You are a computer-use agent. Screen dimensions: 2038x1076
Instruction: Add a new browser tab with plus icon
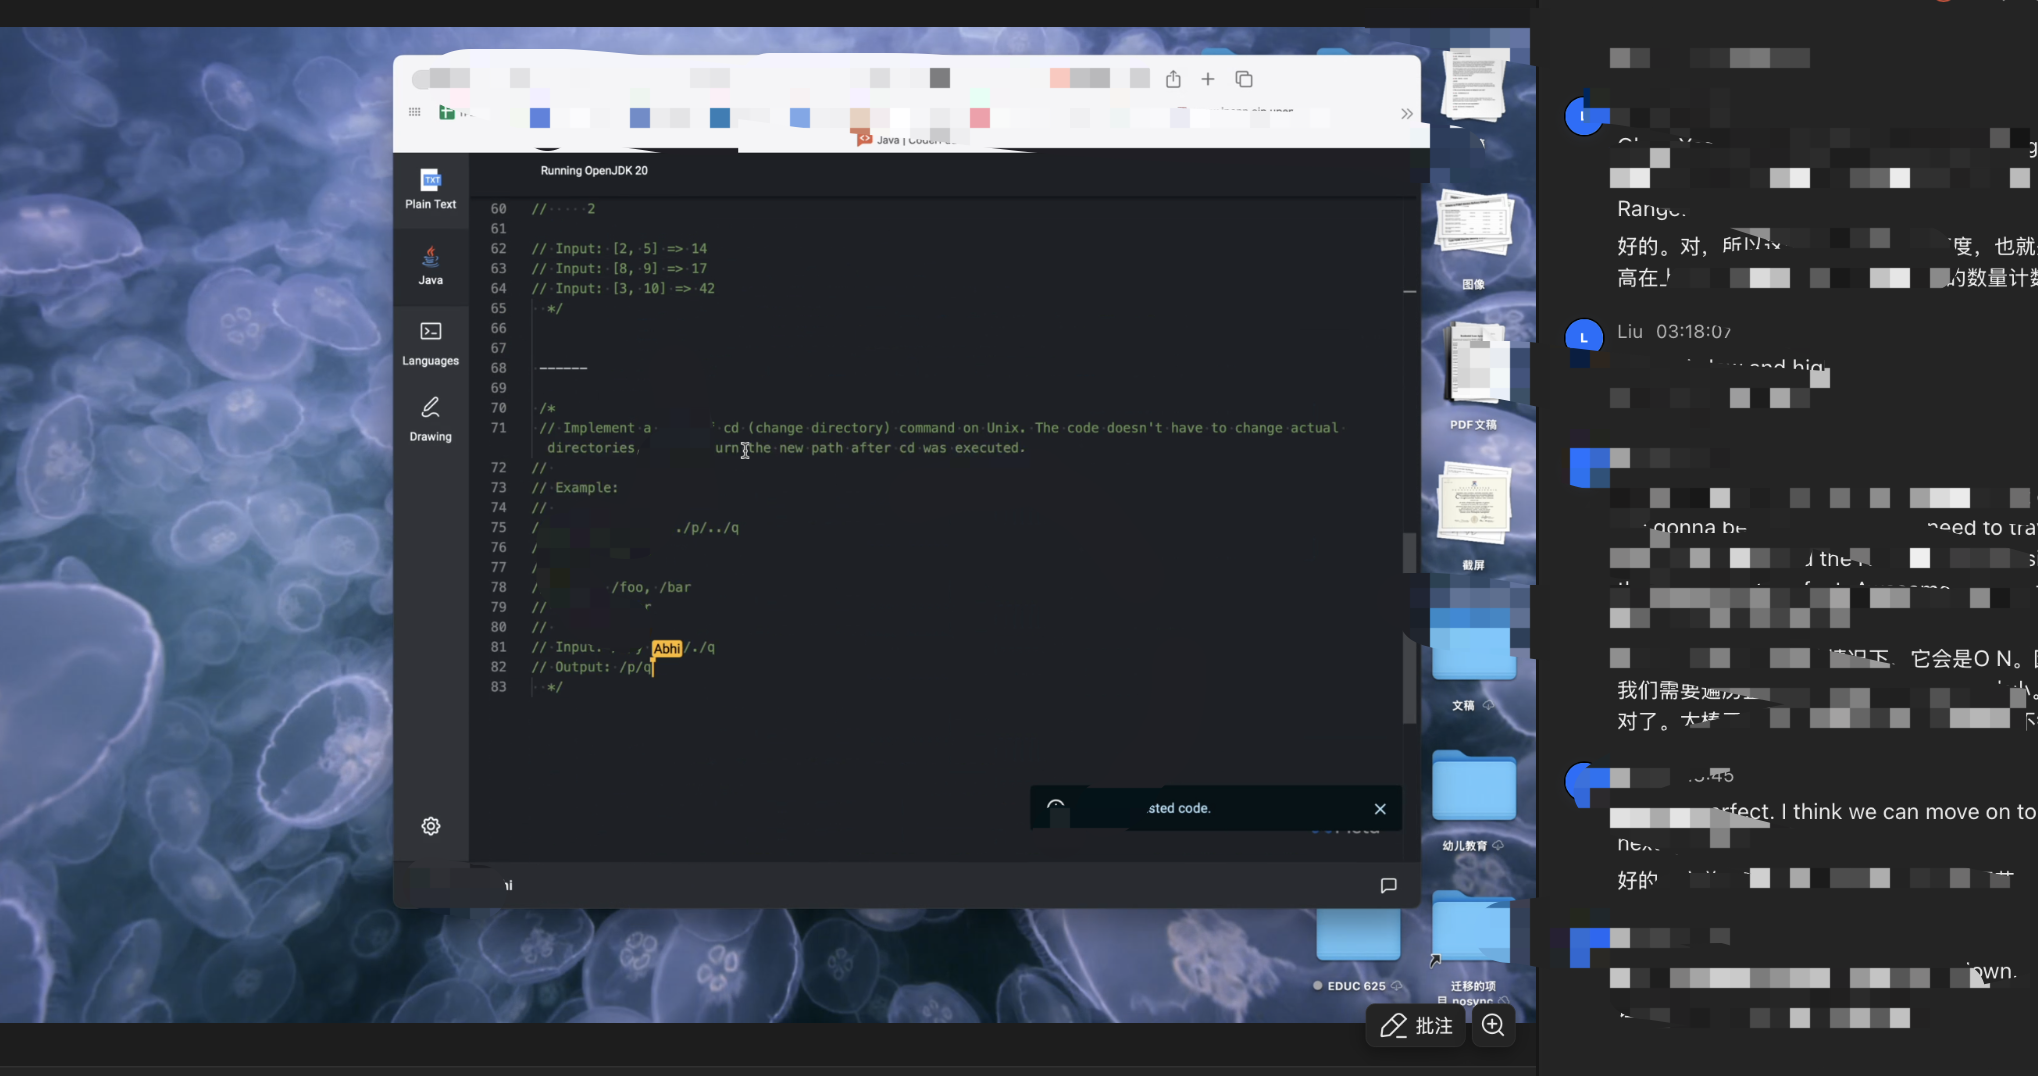[x=1208, y=78]
